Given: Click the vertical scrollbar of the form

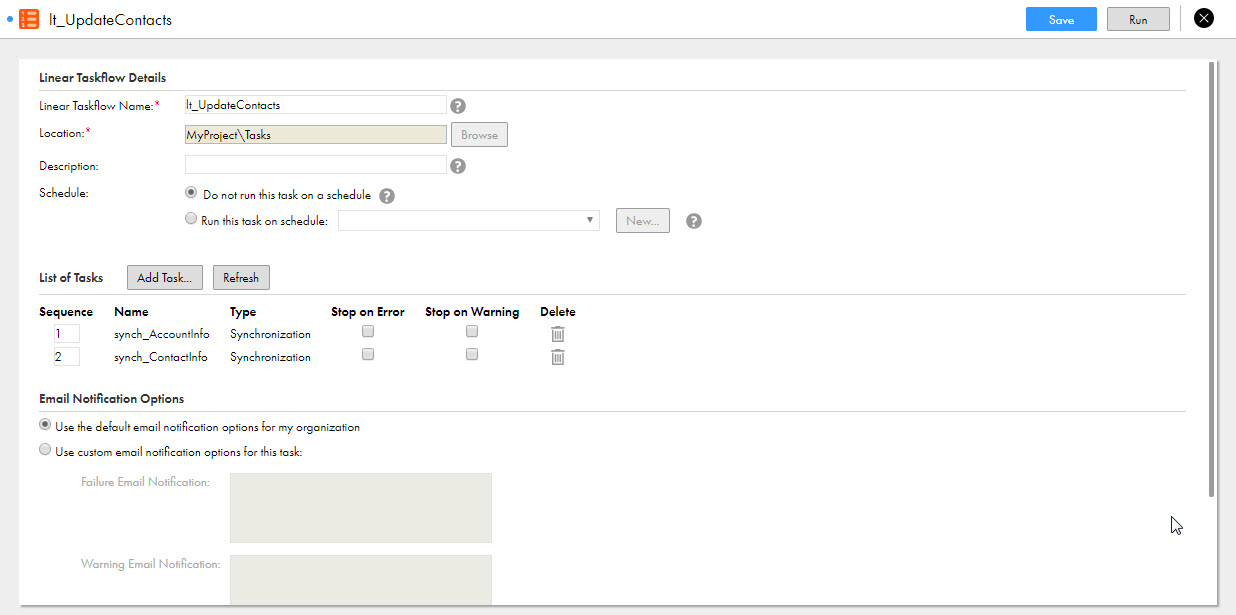Looking at the screenshot, I should click(x=1212, y=280).
